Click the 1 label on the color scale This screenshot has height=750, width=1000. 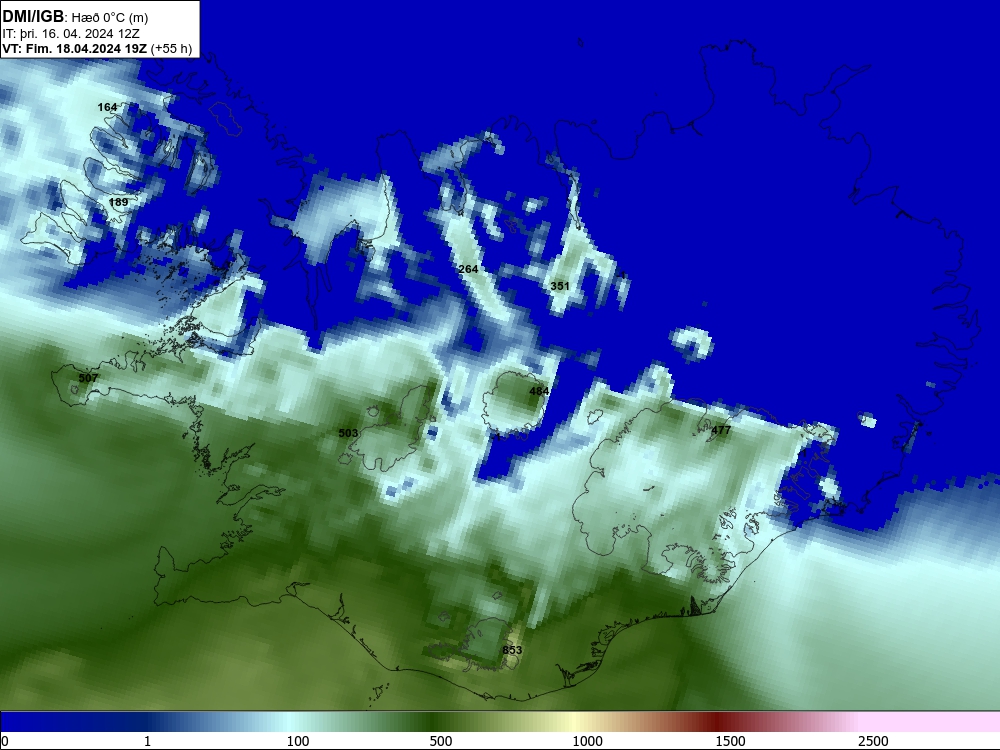[x=147, y=741]
